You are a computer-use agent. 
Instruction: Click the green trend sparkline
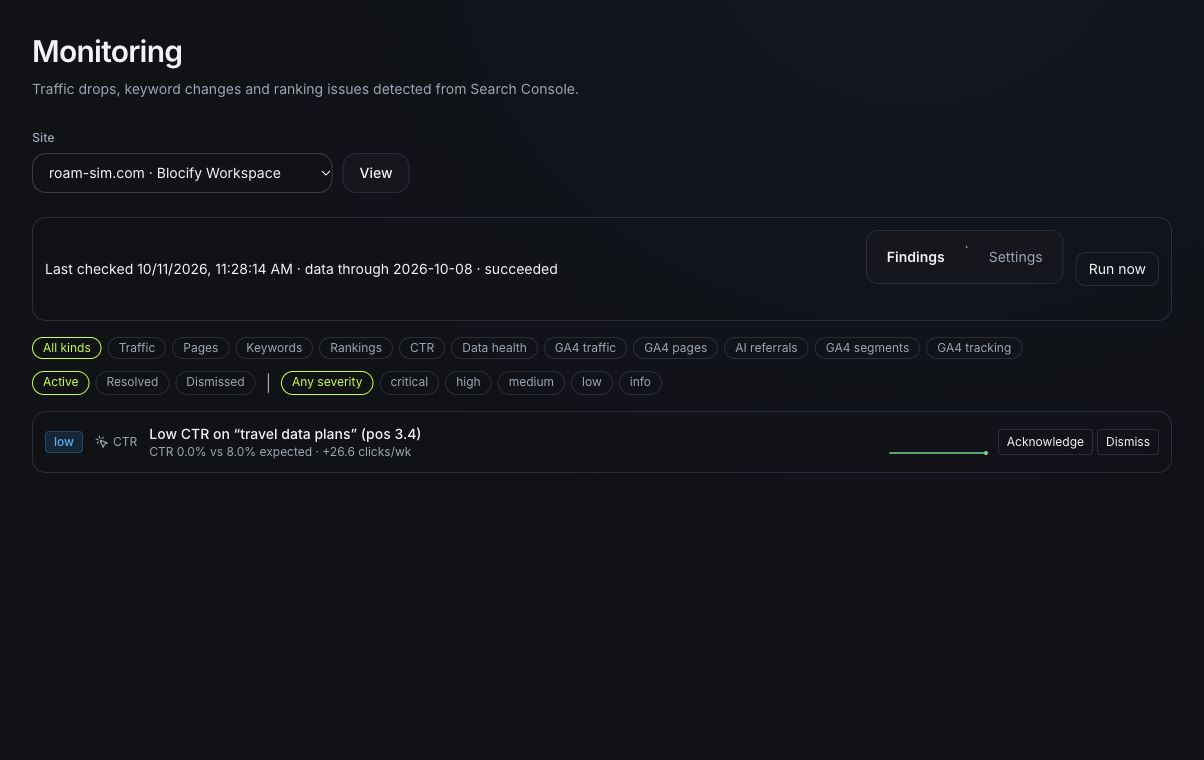(938, 453)
